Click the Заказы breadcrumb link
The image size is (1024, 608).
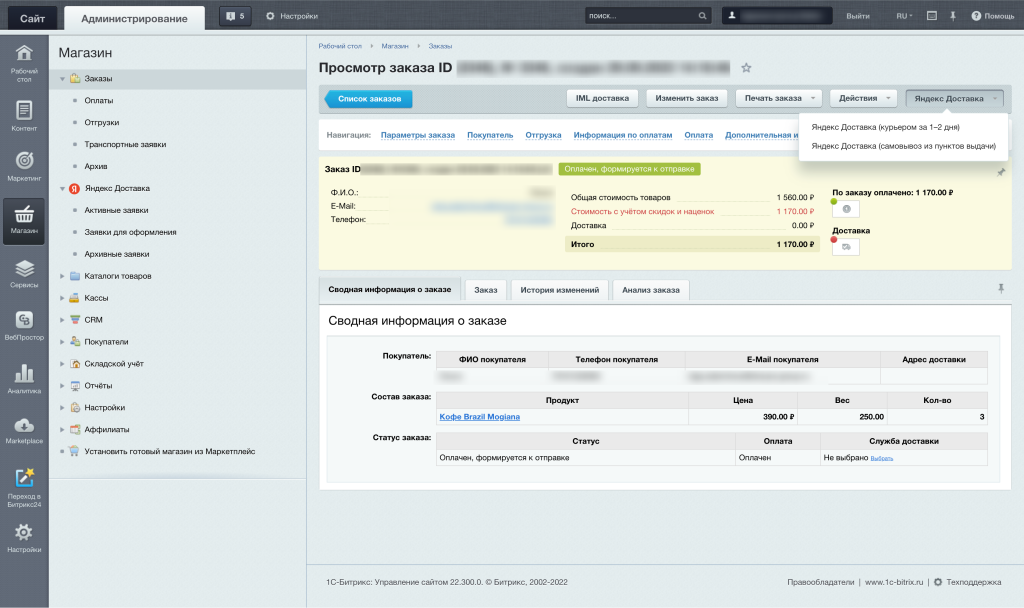(440, 46)
